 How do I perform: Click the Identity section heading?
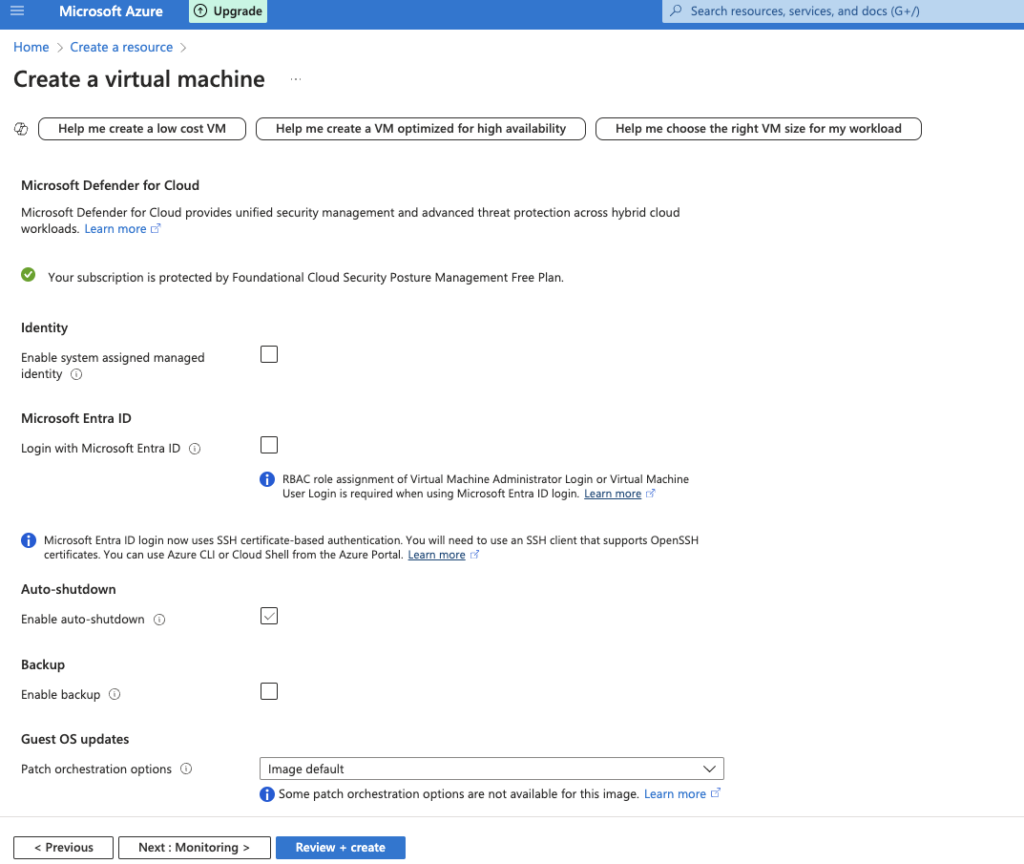[44, 328]
